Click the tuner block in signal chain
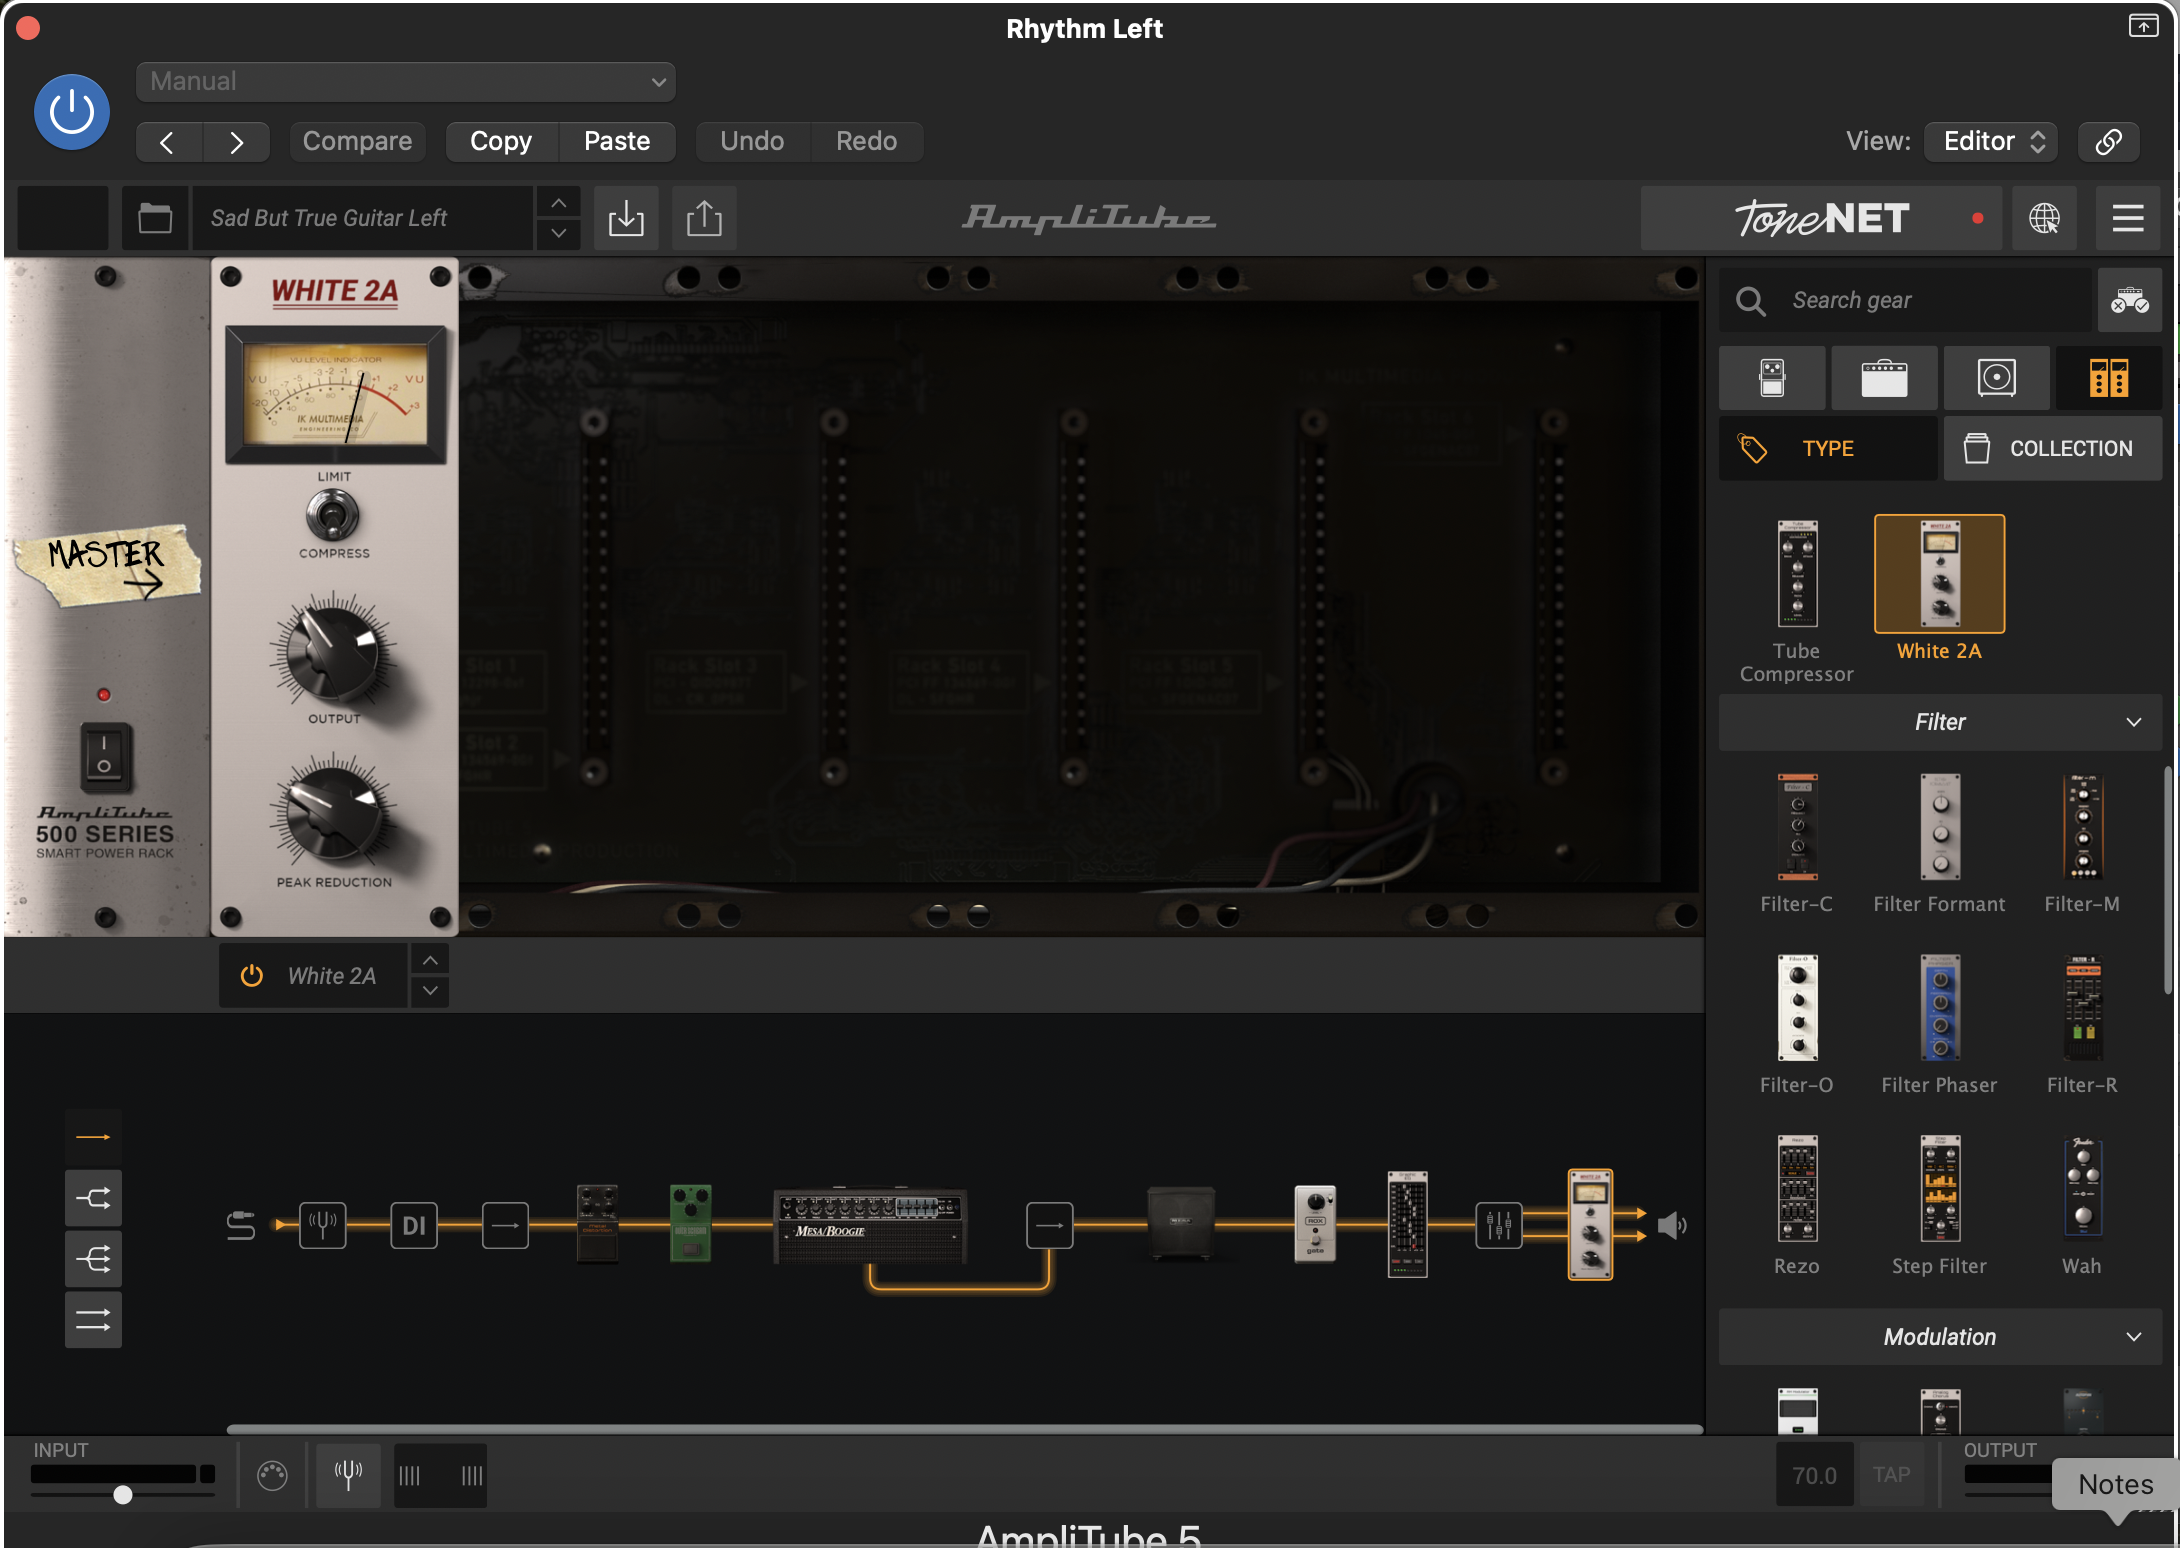Image resolution: width=2180 pixels, height=1548 pixels. tap(323, 1225)
